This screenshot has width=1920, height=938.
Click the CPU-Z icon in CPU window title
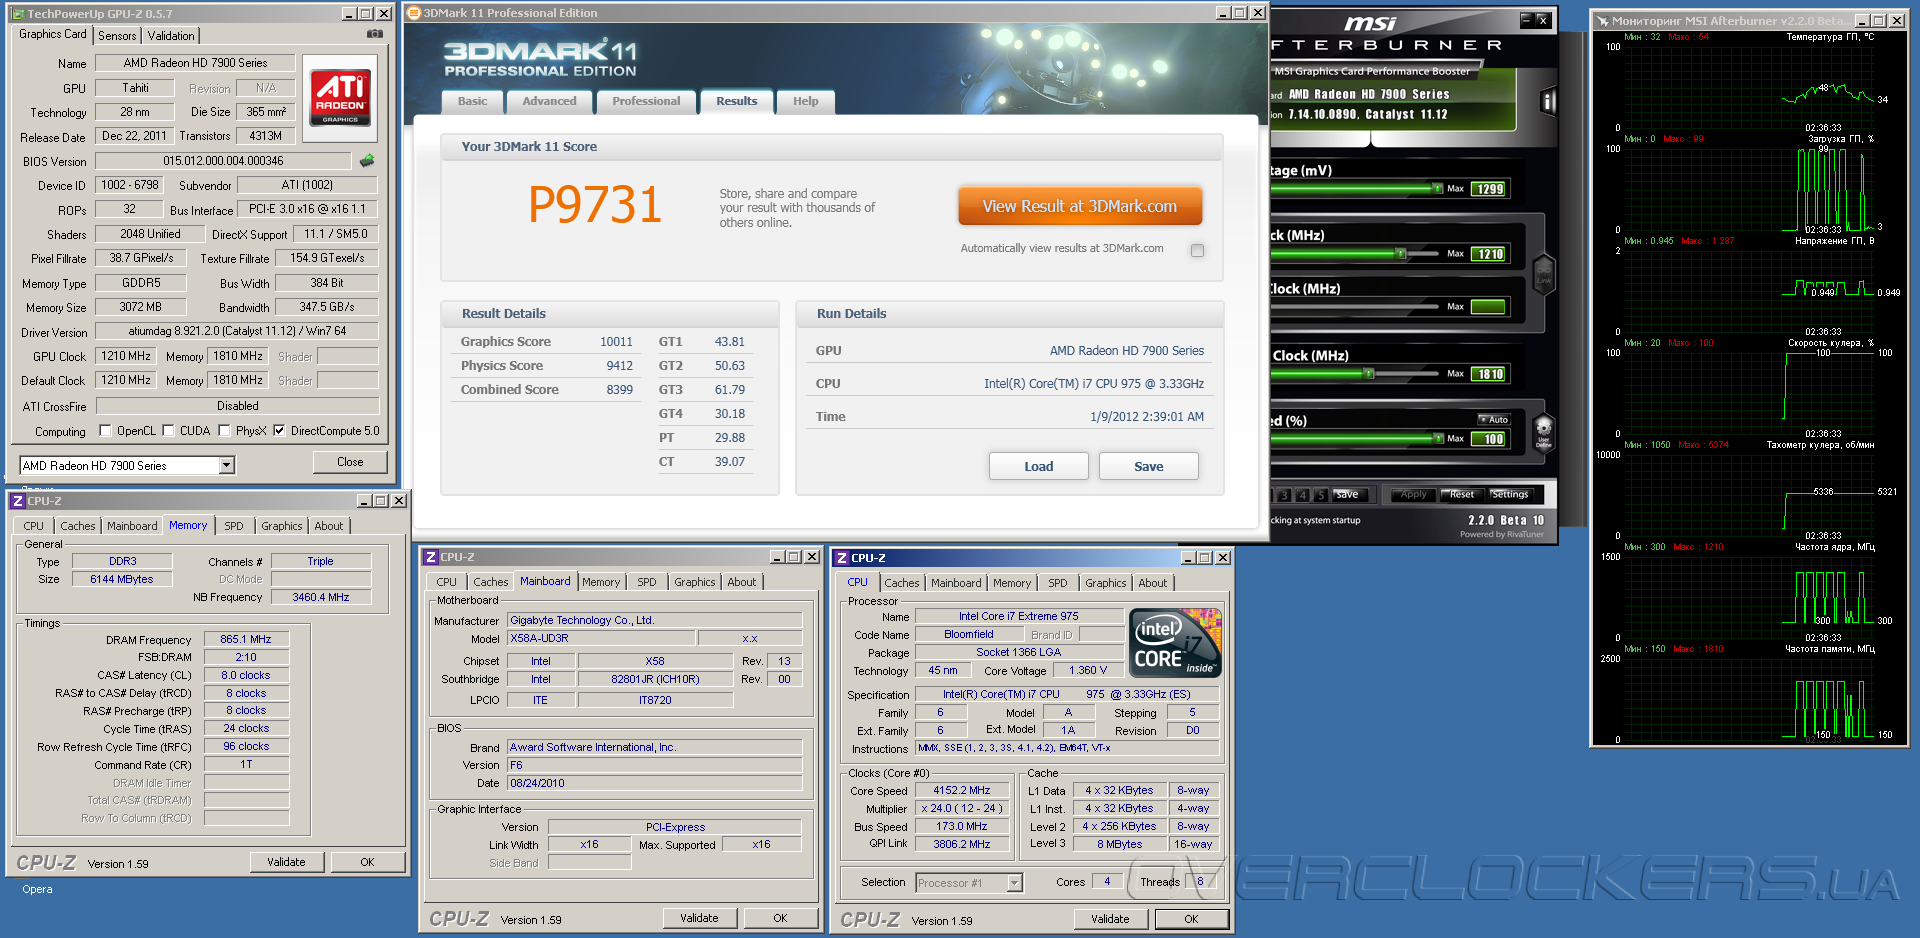(x=842, y=558)
